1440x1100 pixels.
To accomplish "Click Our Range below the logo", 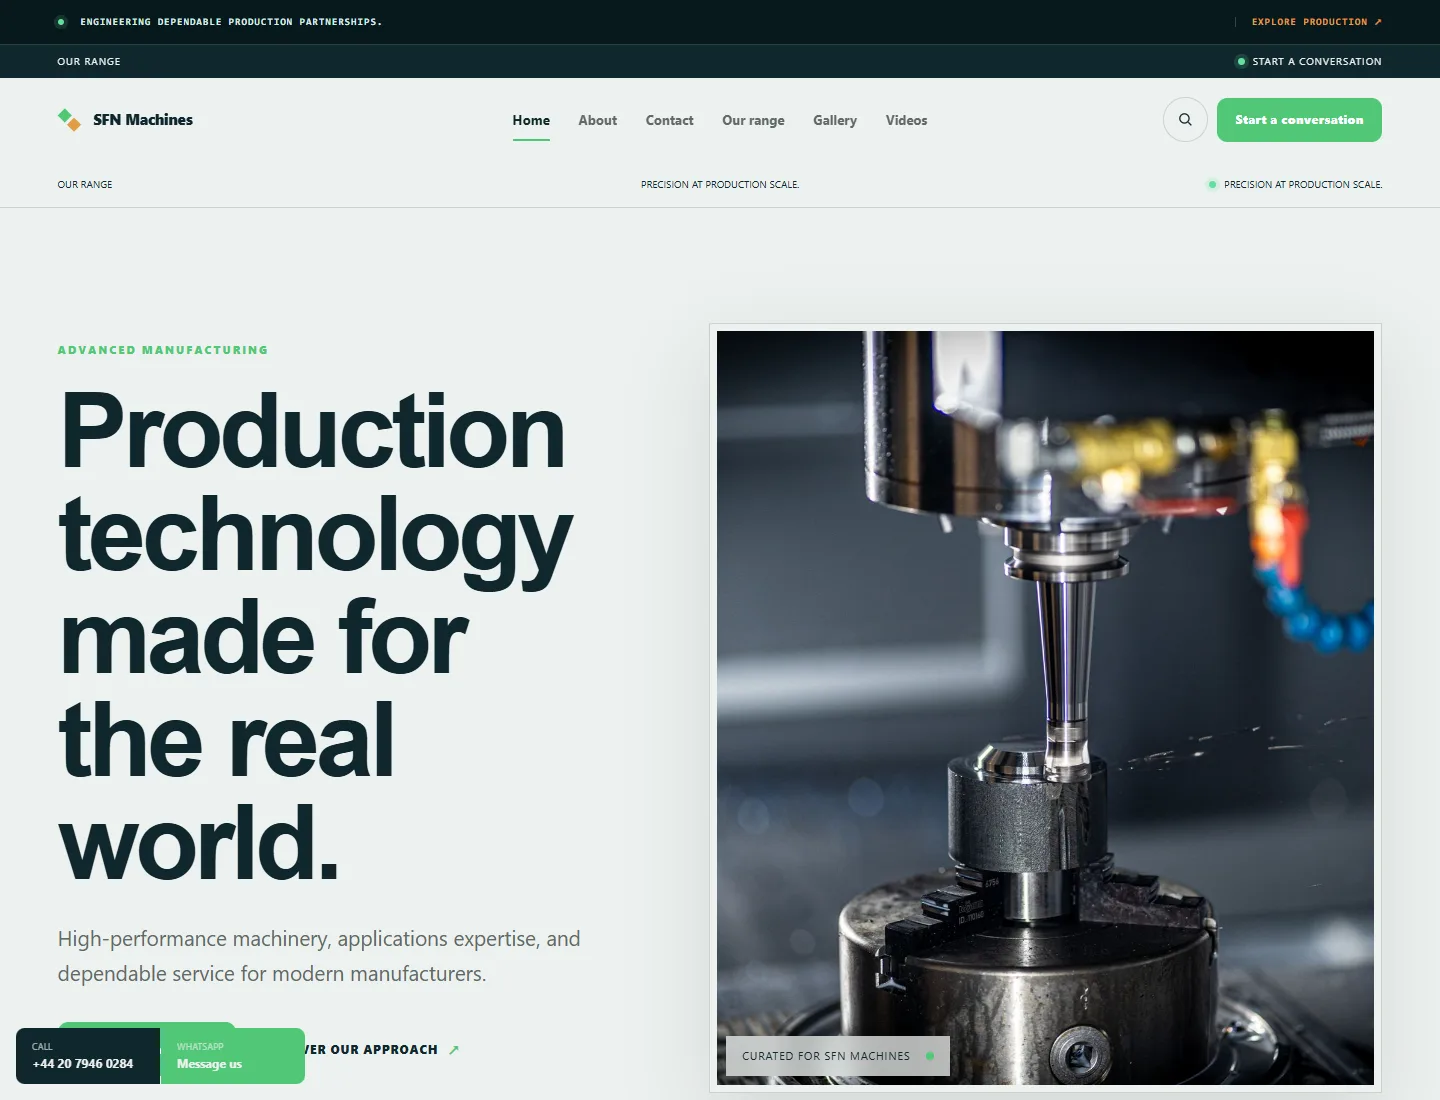I will [85, 185].
